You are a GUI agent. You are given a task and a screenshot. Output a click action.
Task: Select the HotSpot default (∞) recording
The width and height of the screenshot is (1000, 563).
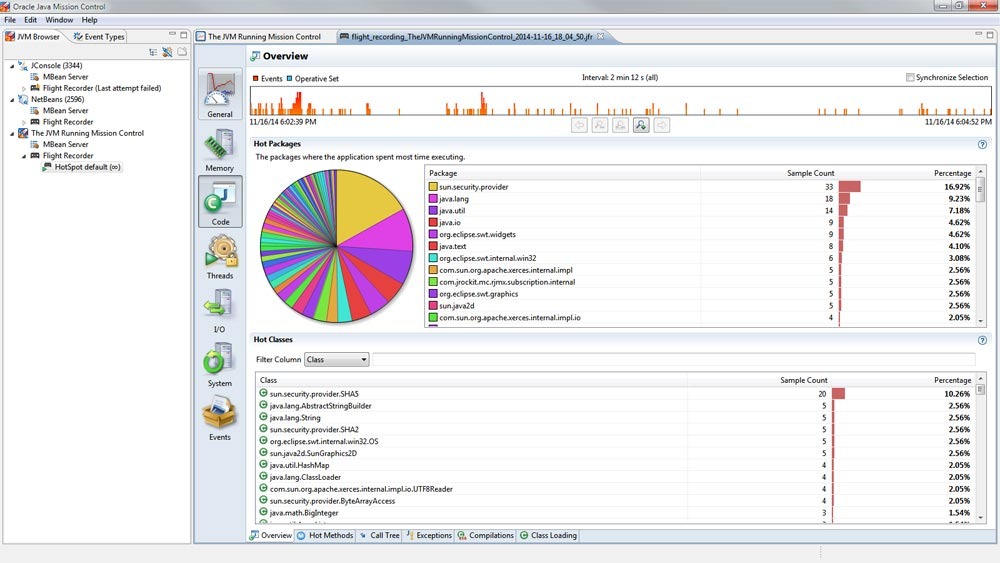81,167
